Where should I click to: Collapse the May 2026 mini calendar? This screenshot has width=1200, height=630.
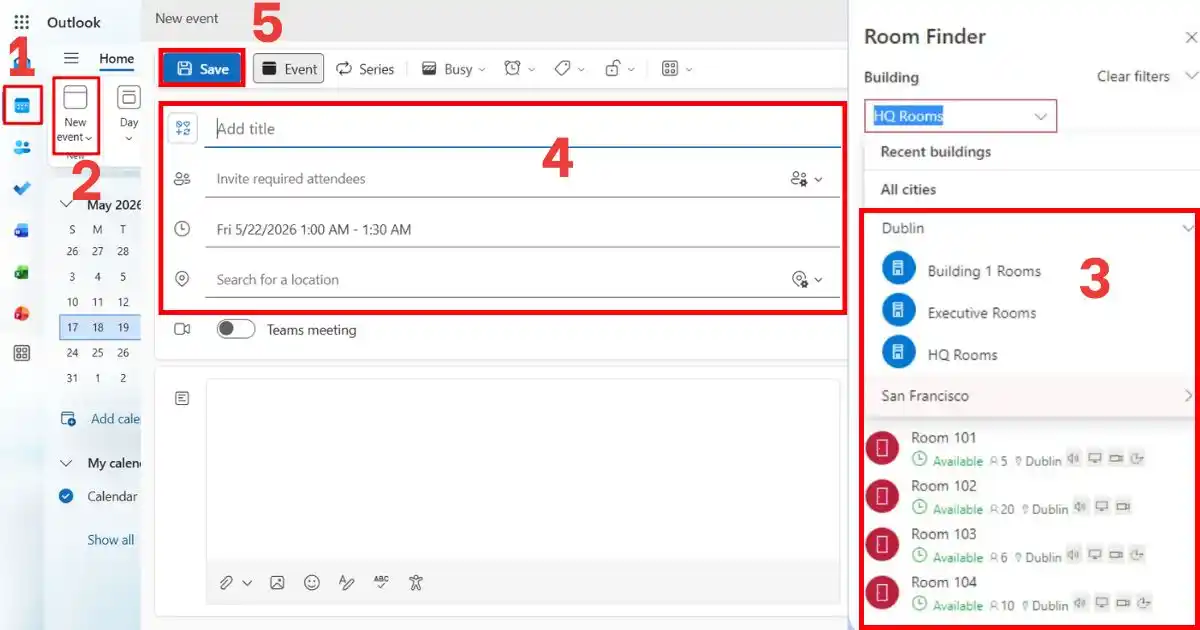(x=67, y=204)
